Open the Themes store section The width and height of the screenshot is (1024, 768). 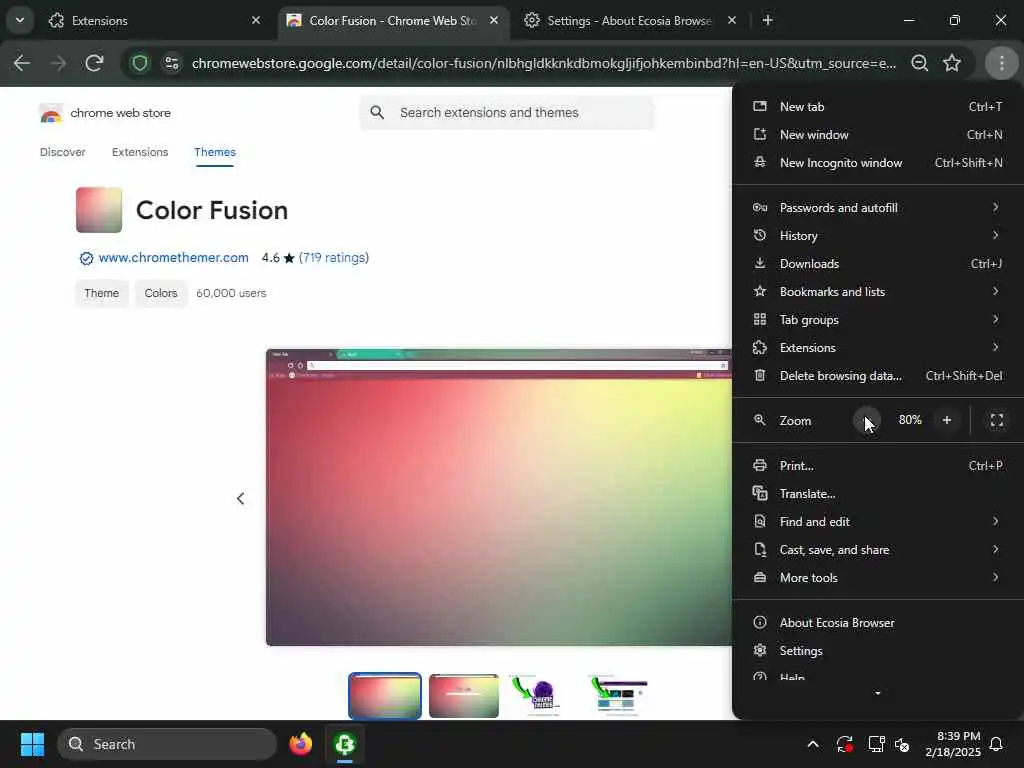click(x=215, y=152)
